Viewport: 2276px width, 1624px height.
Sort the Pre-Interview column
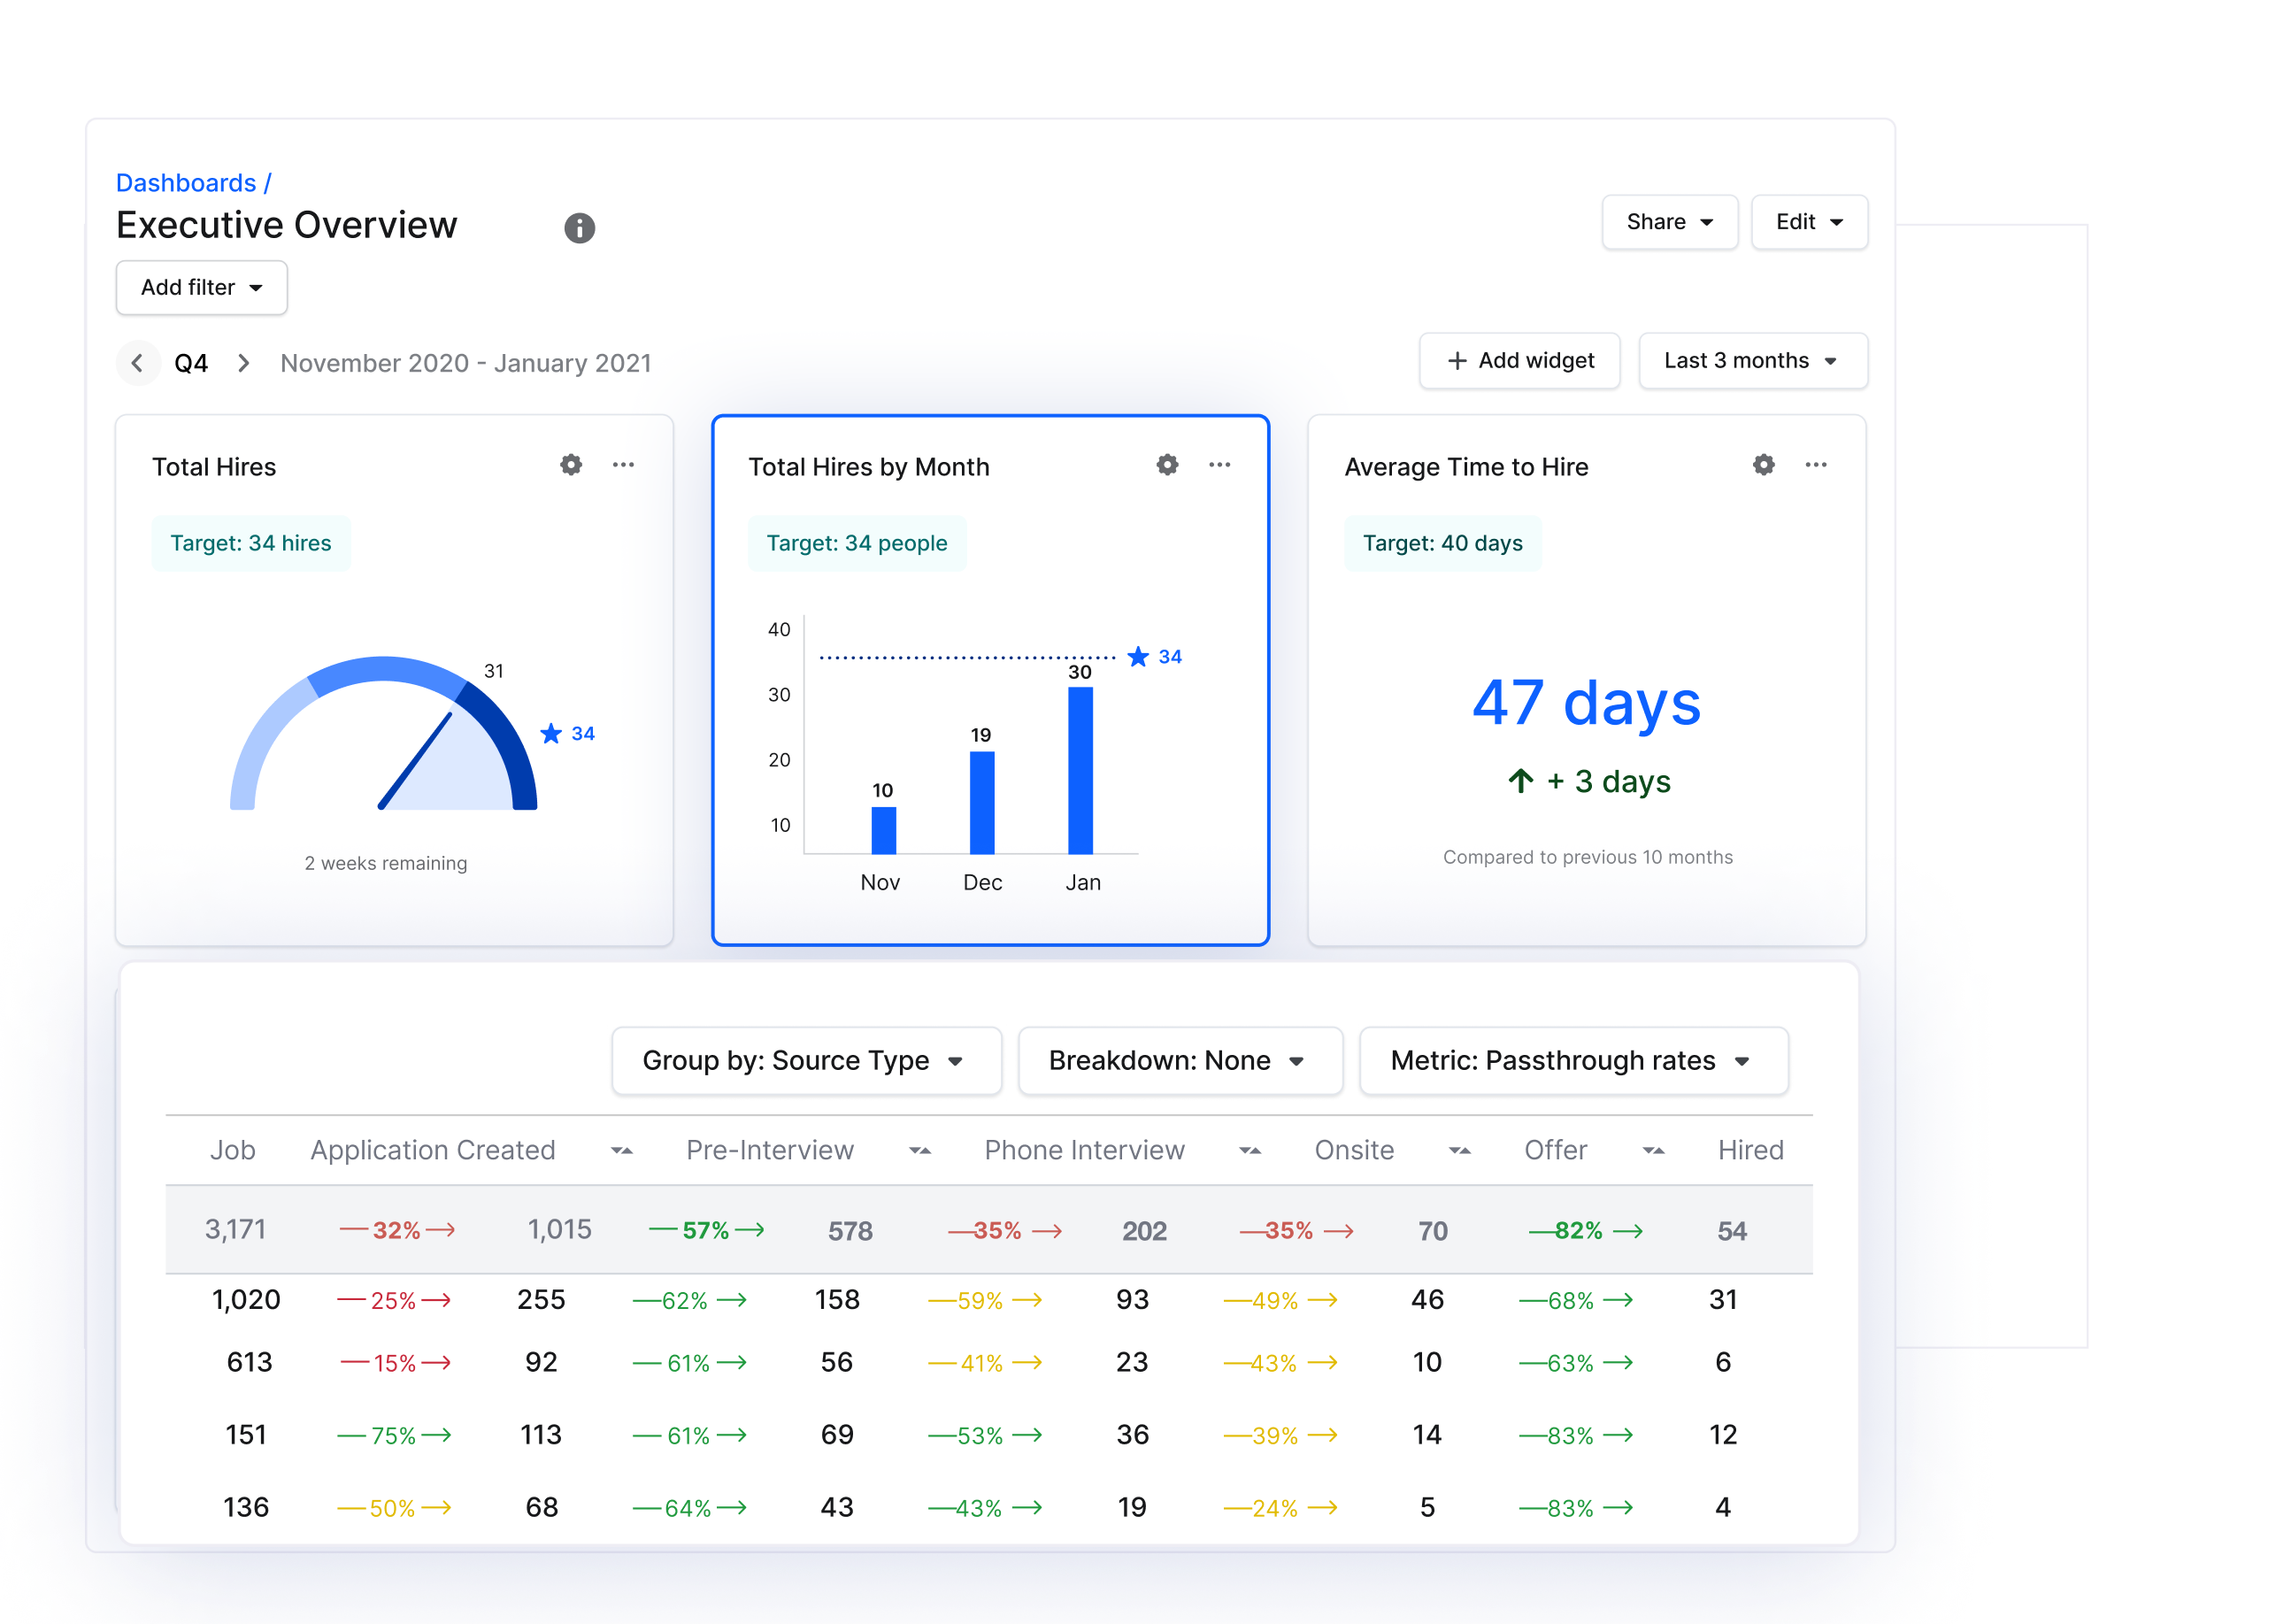[919, 1151]
